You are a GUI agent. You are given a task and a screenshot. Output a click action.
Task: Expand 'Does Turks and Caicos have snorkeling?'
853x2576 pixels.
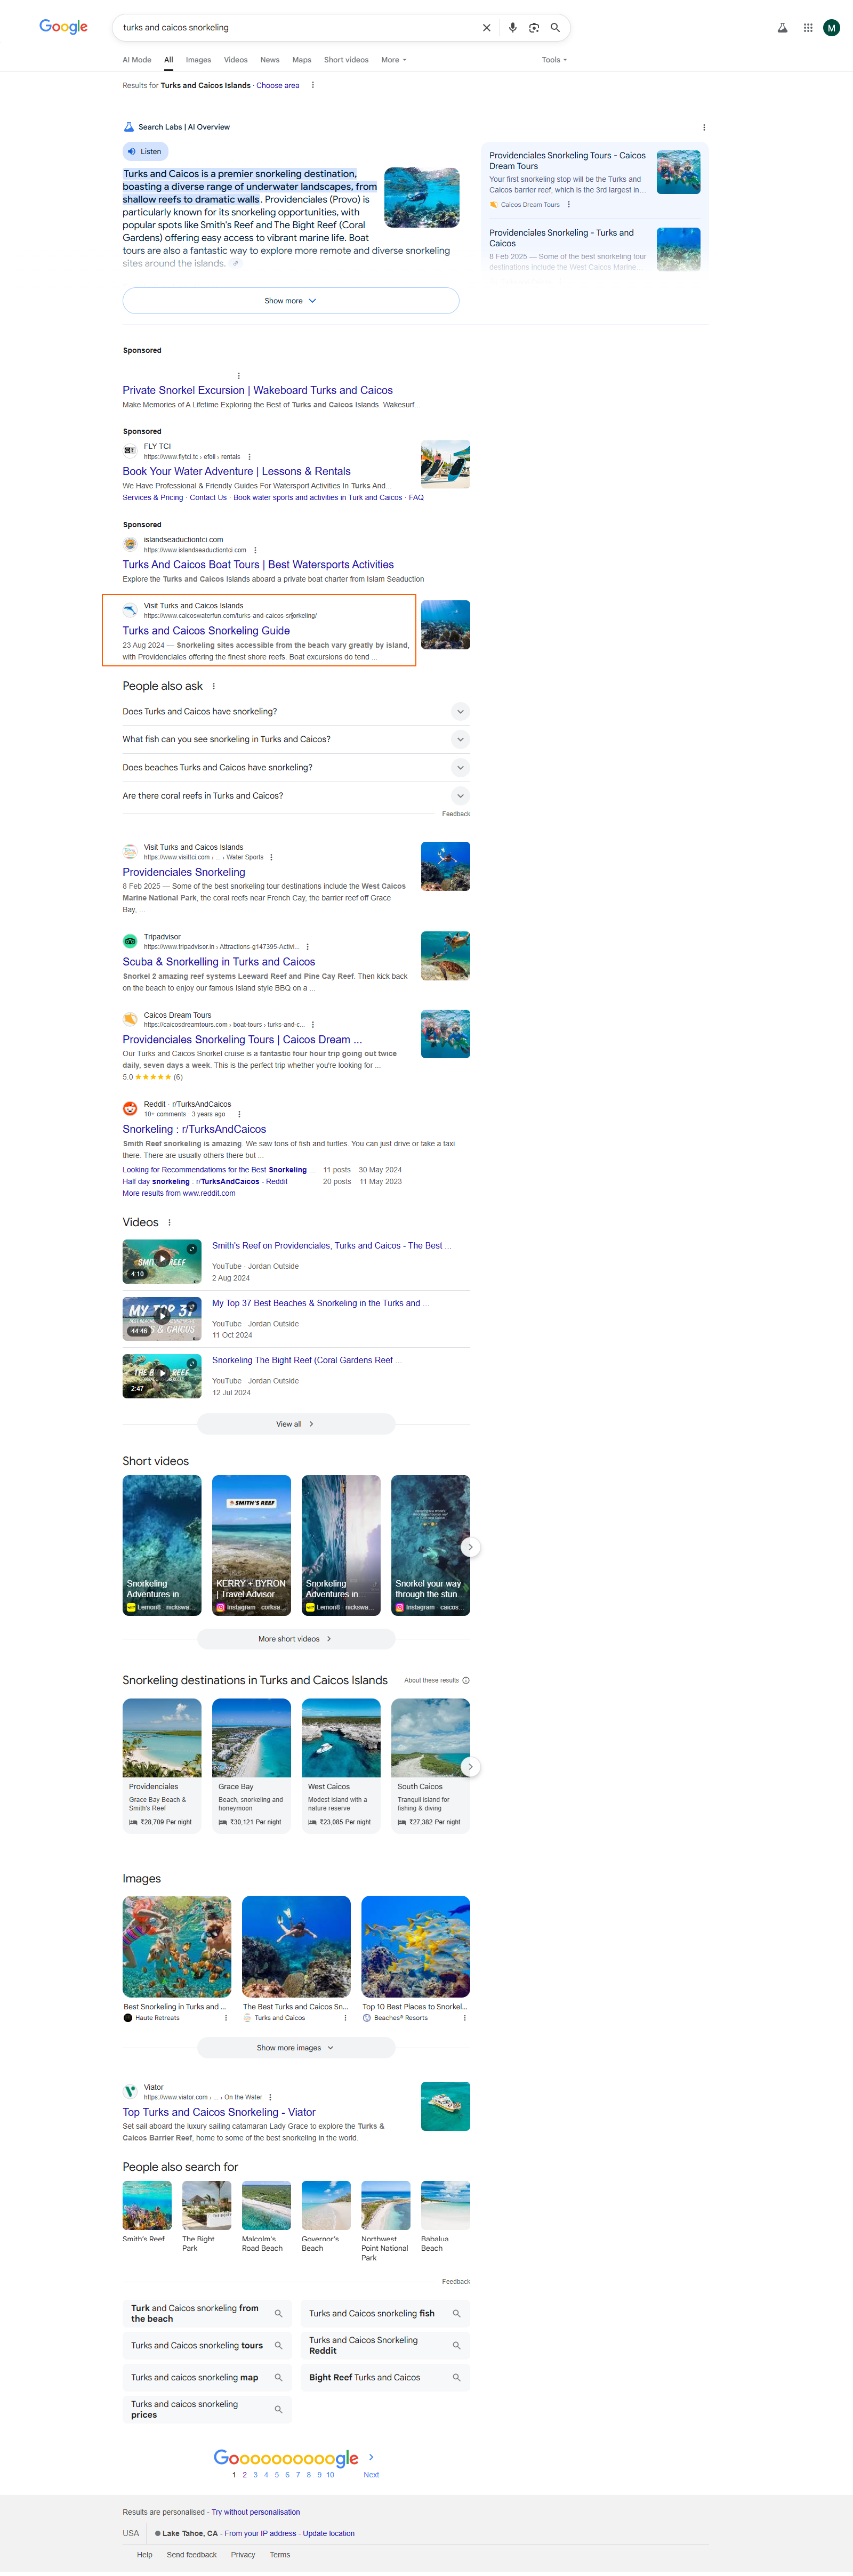pyautogui.click(x=296, y=712)
